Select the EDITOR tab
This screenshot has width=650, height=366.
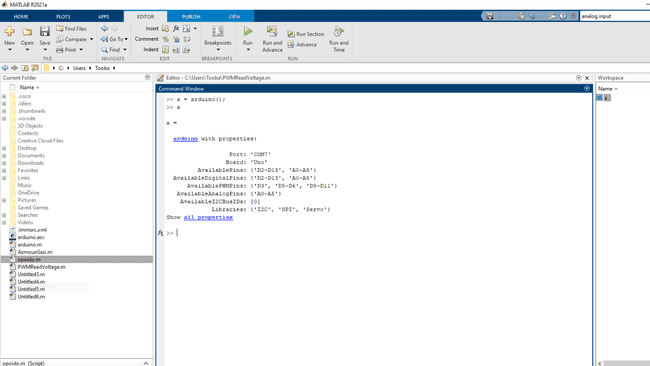pyautogui.click(x=146, y=17)
